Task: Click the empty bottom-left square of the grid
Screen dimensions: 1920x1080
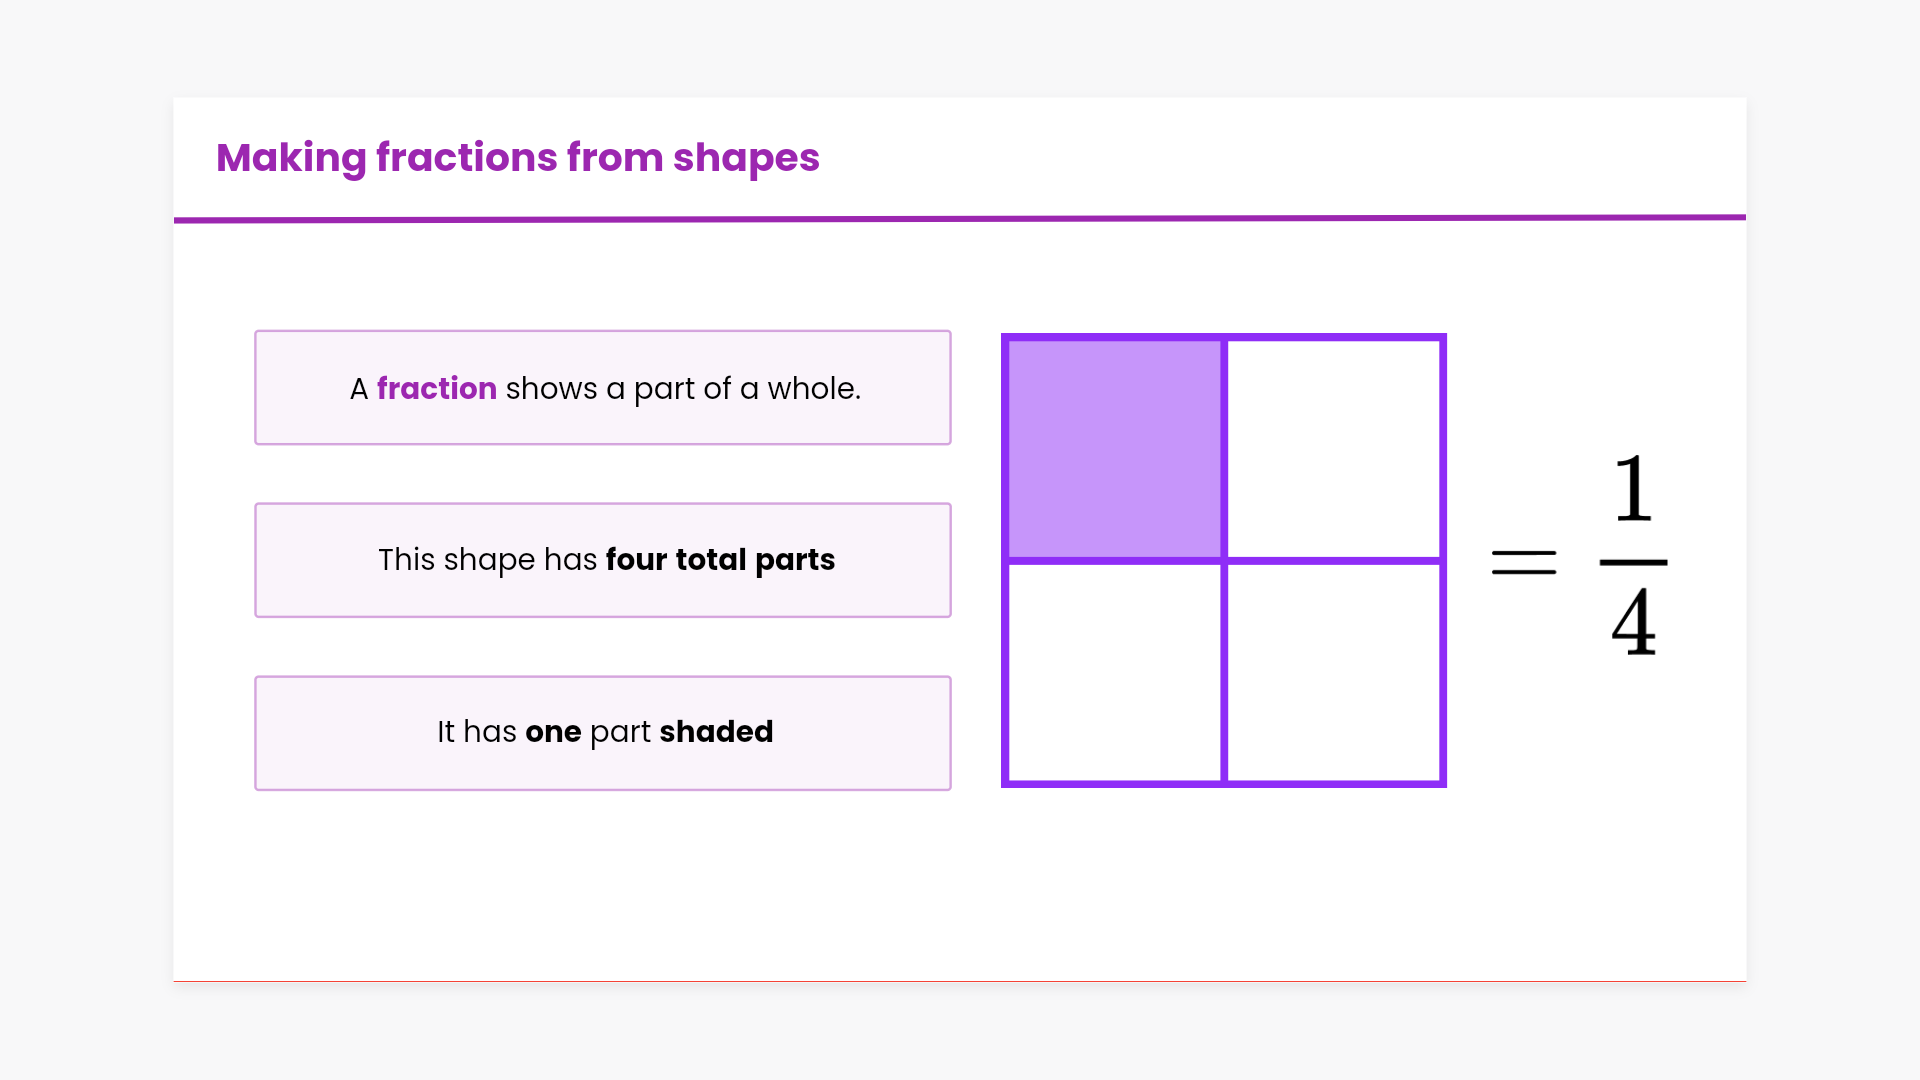Action: click(1114, 672)
